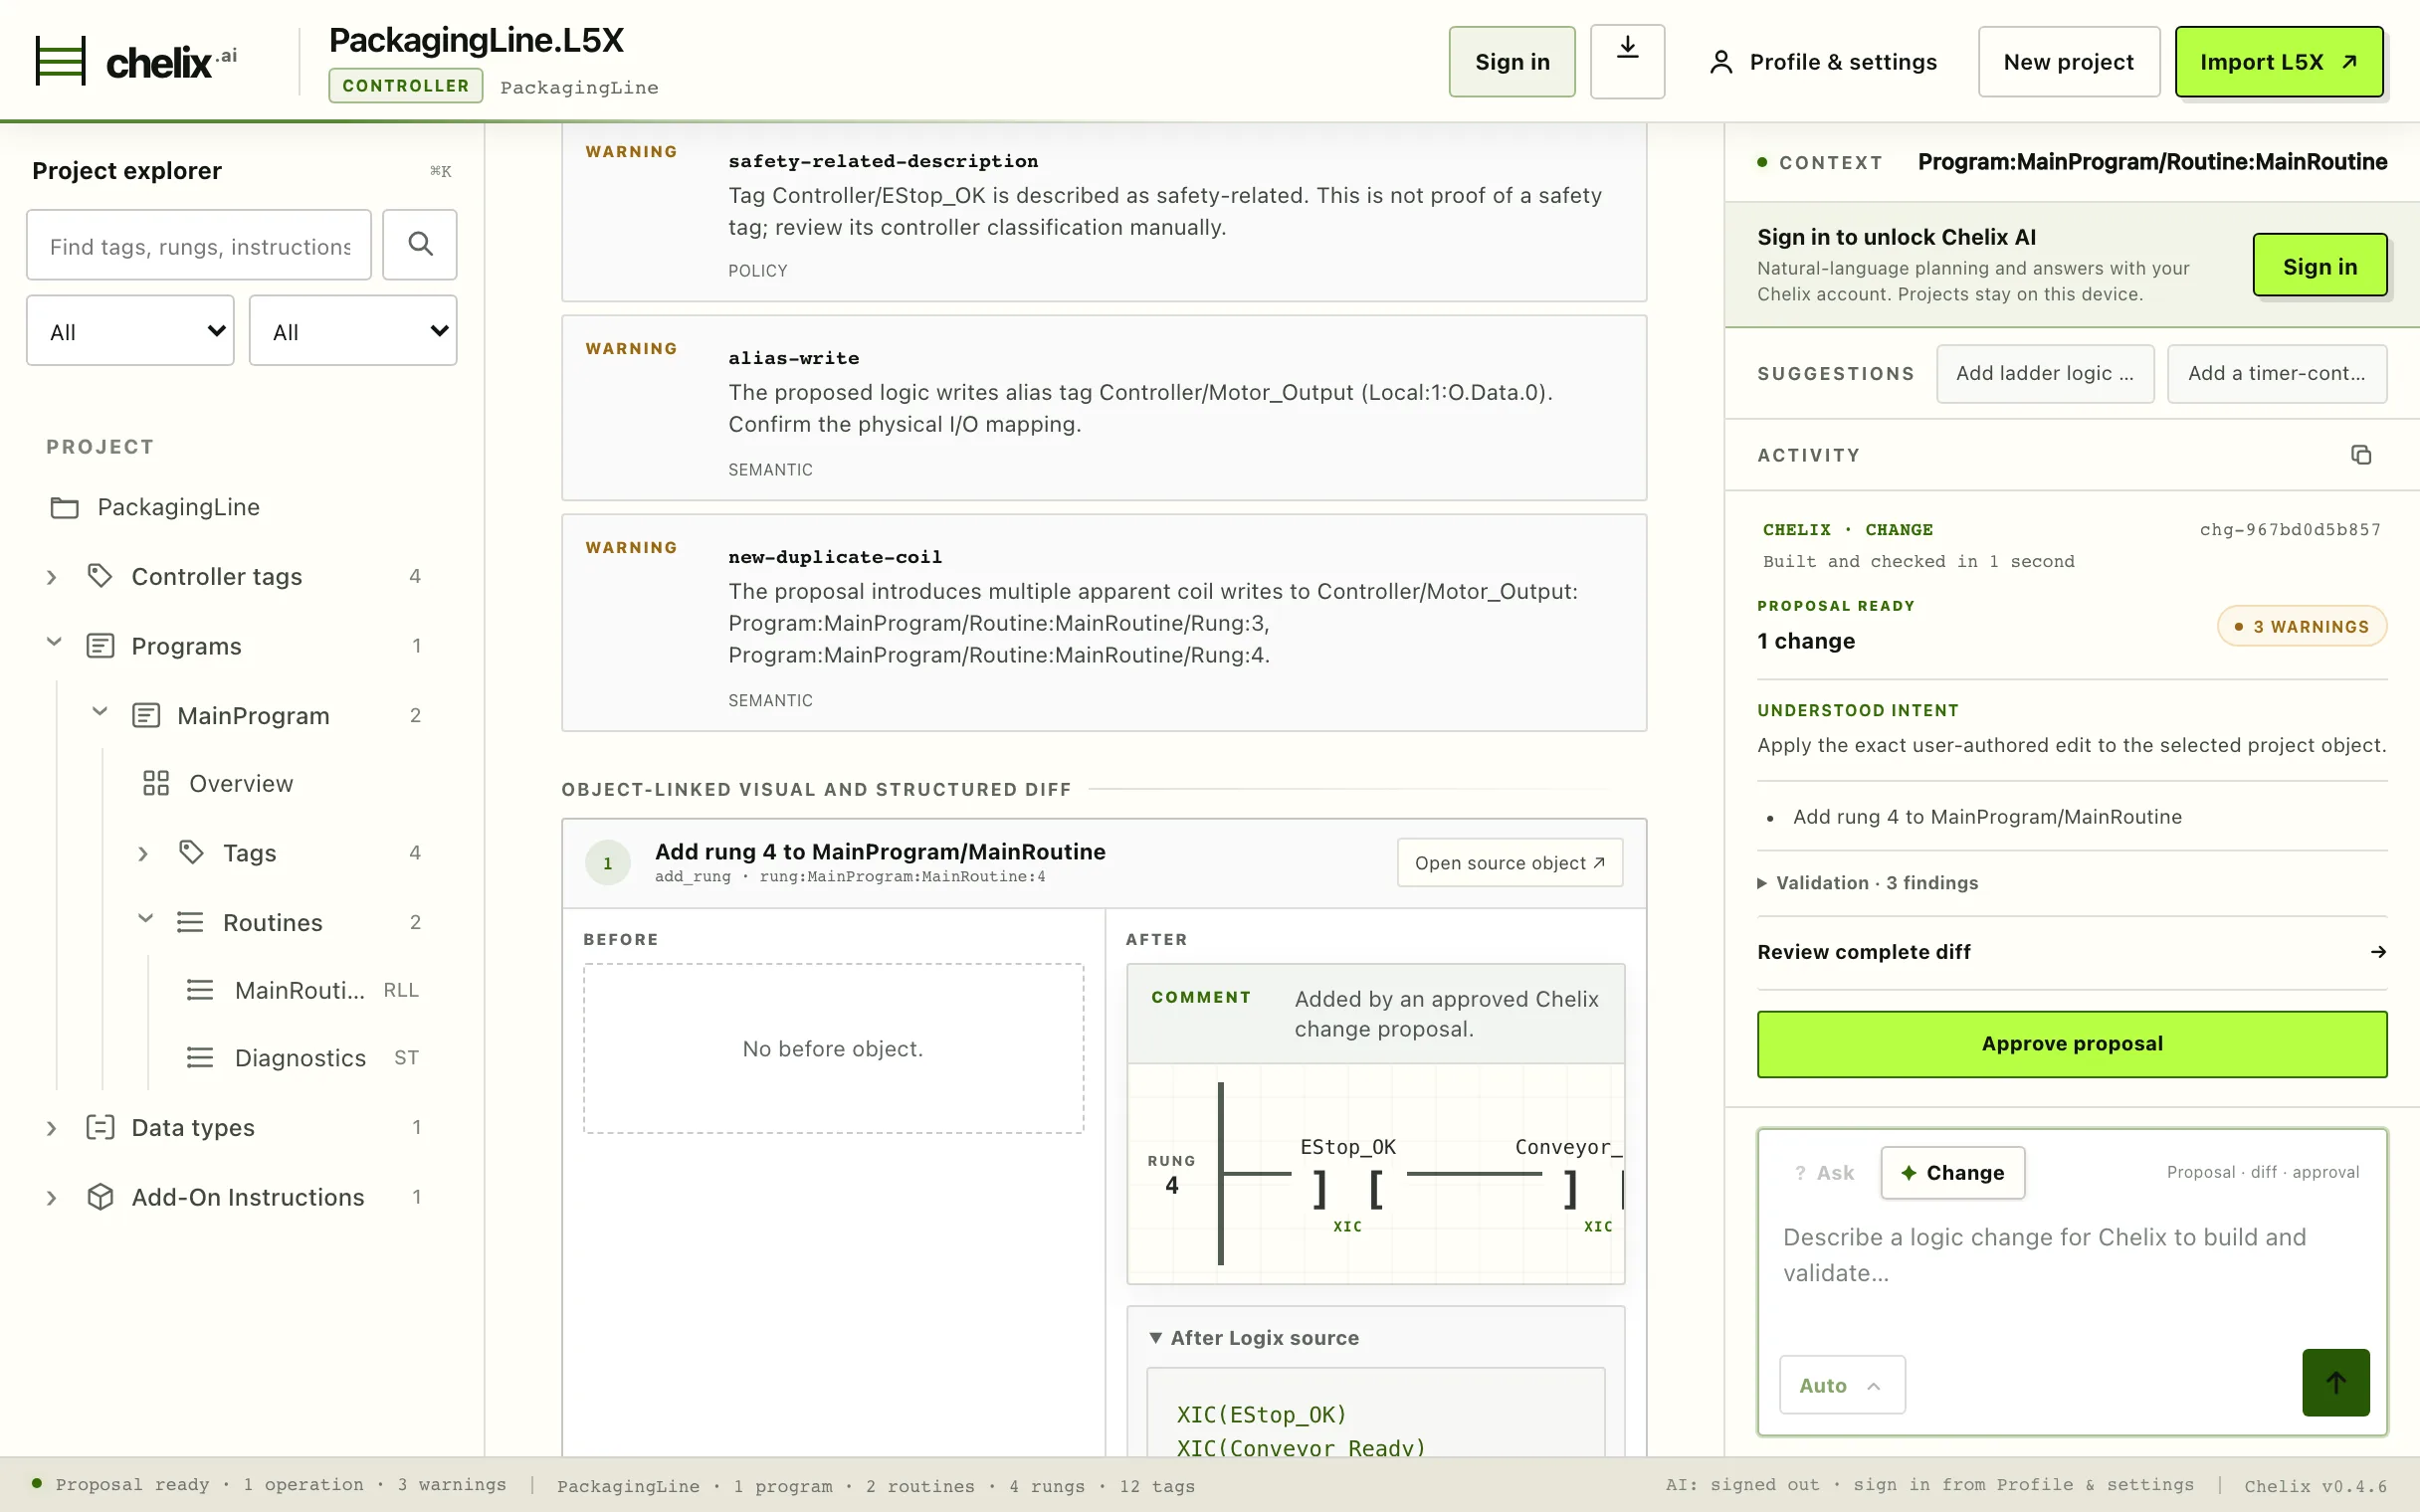This screenshot has height=1512, width=2420.
Task: Click the search magnifier button
Action: [x=420, y=244]
